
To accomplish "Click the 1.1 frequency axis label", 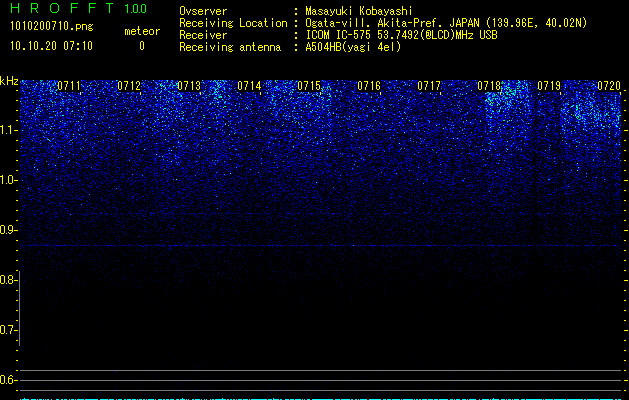I will click(x=9, y=130).
